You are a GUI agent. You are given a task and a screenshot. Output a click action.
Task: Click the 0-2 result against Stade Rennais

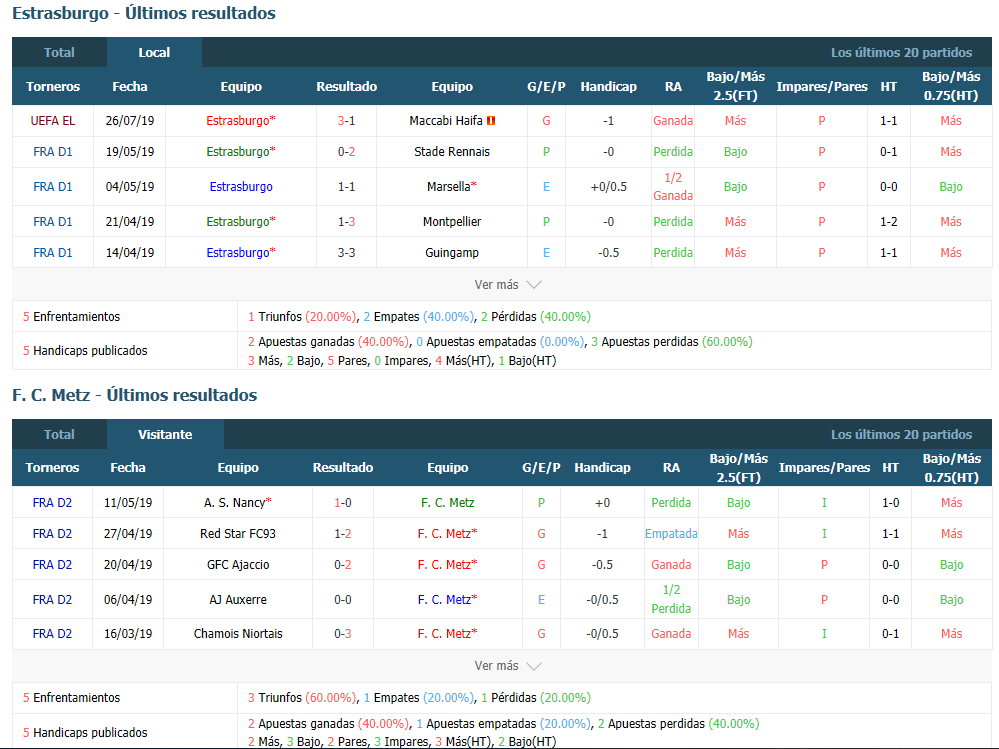(347, 152)
